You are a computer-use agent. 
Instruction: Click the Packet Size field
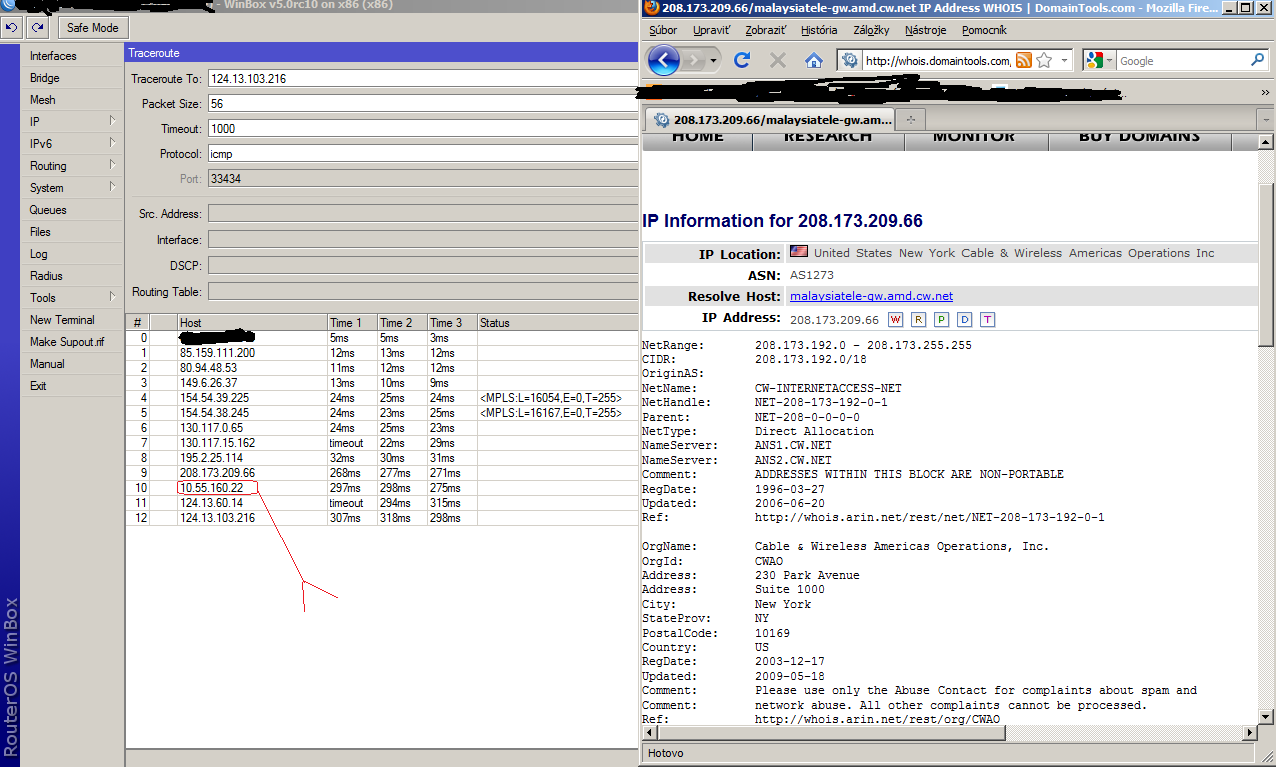click(x=422, y=104)
